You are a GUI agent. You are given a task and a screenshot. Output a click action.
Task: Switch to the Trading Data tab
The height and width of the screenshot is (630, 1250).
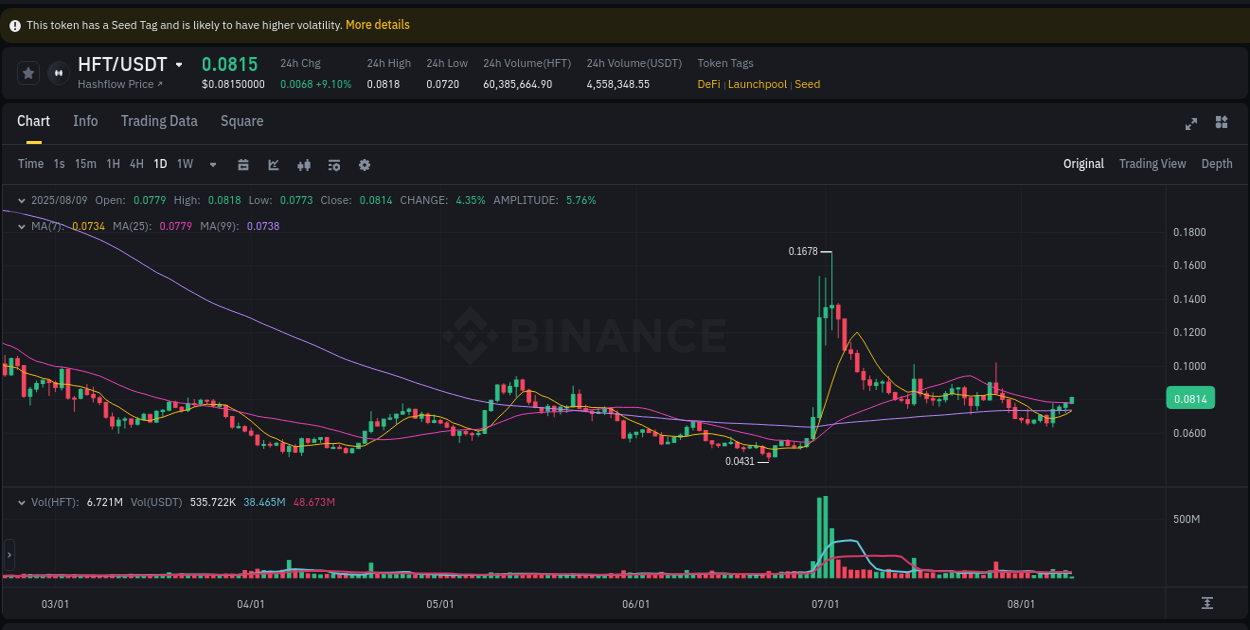(x=159, y=121)
